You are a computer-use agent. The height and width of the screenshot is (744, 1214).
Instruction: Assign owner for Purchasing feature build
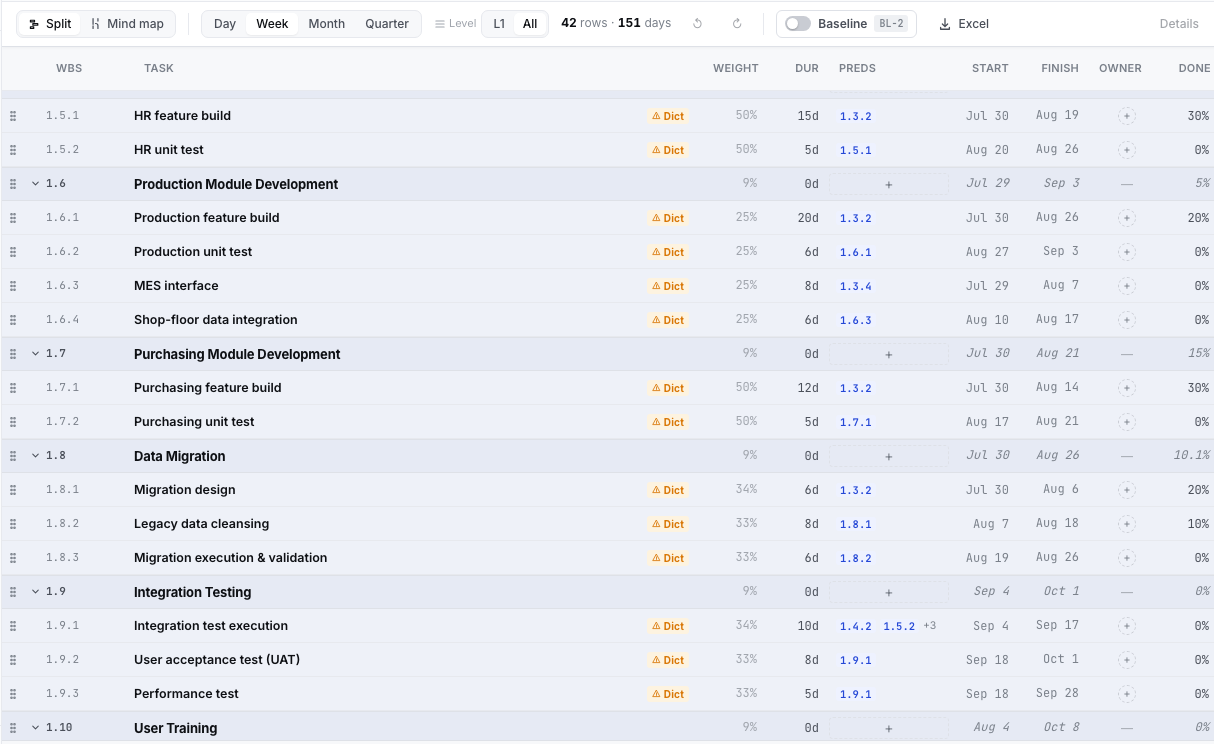1127,388
